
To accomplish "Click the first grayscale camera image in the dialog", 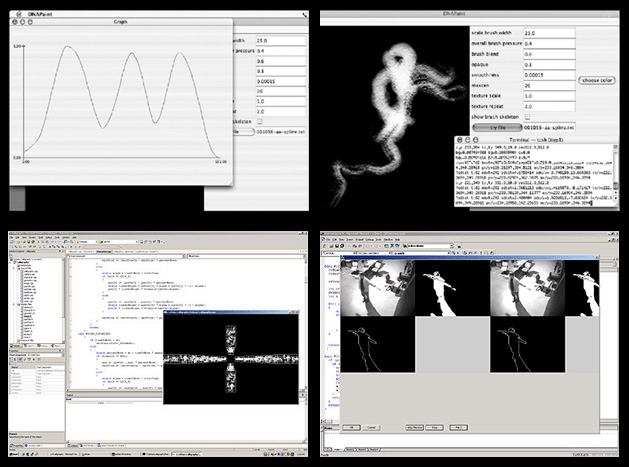I will [x=377, y=288].
